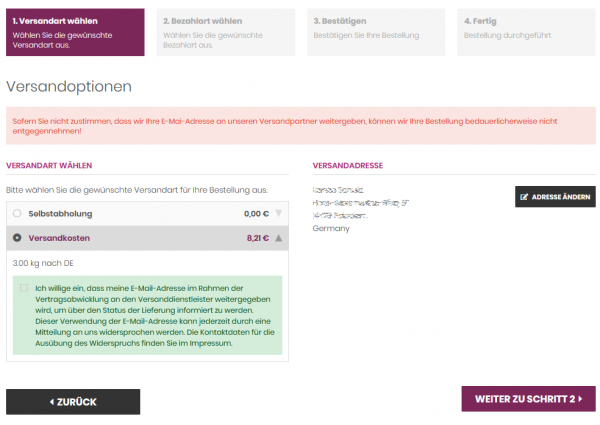Select the Selbstabholung radio button

pos(17,213)
